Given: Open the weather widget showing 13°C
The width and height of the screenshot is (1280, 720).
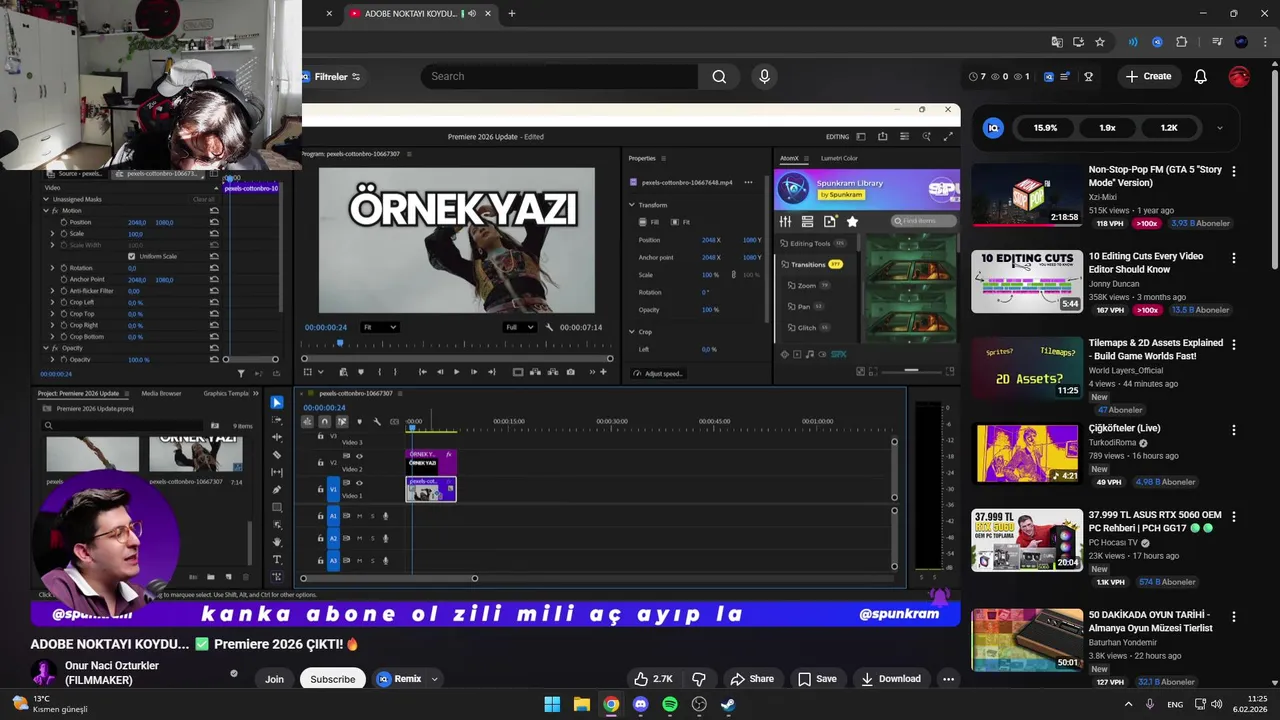Looking at the screenshot, I should (50, 704).
